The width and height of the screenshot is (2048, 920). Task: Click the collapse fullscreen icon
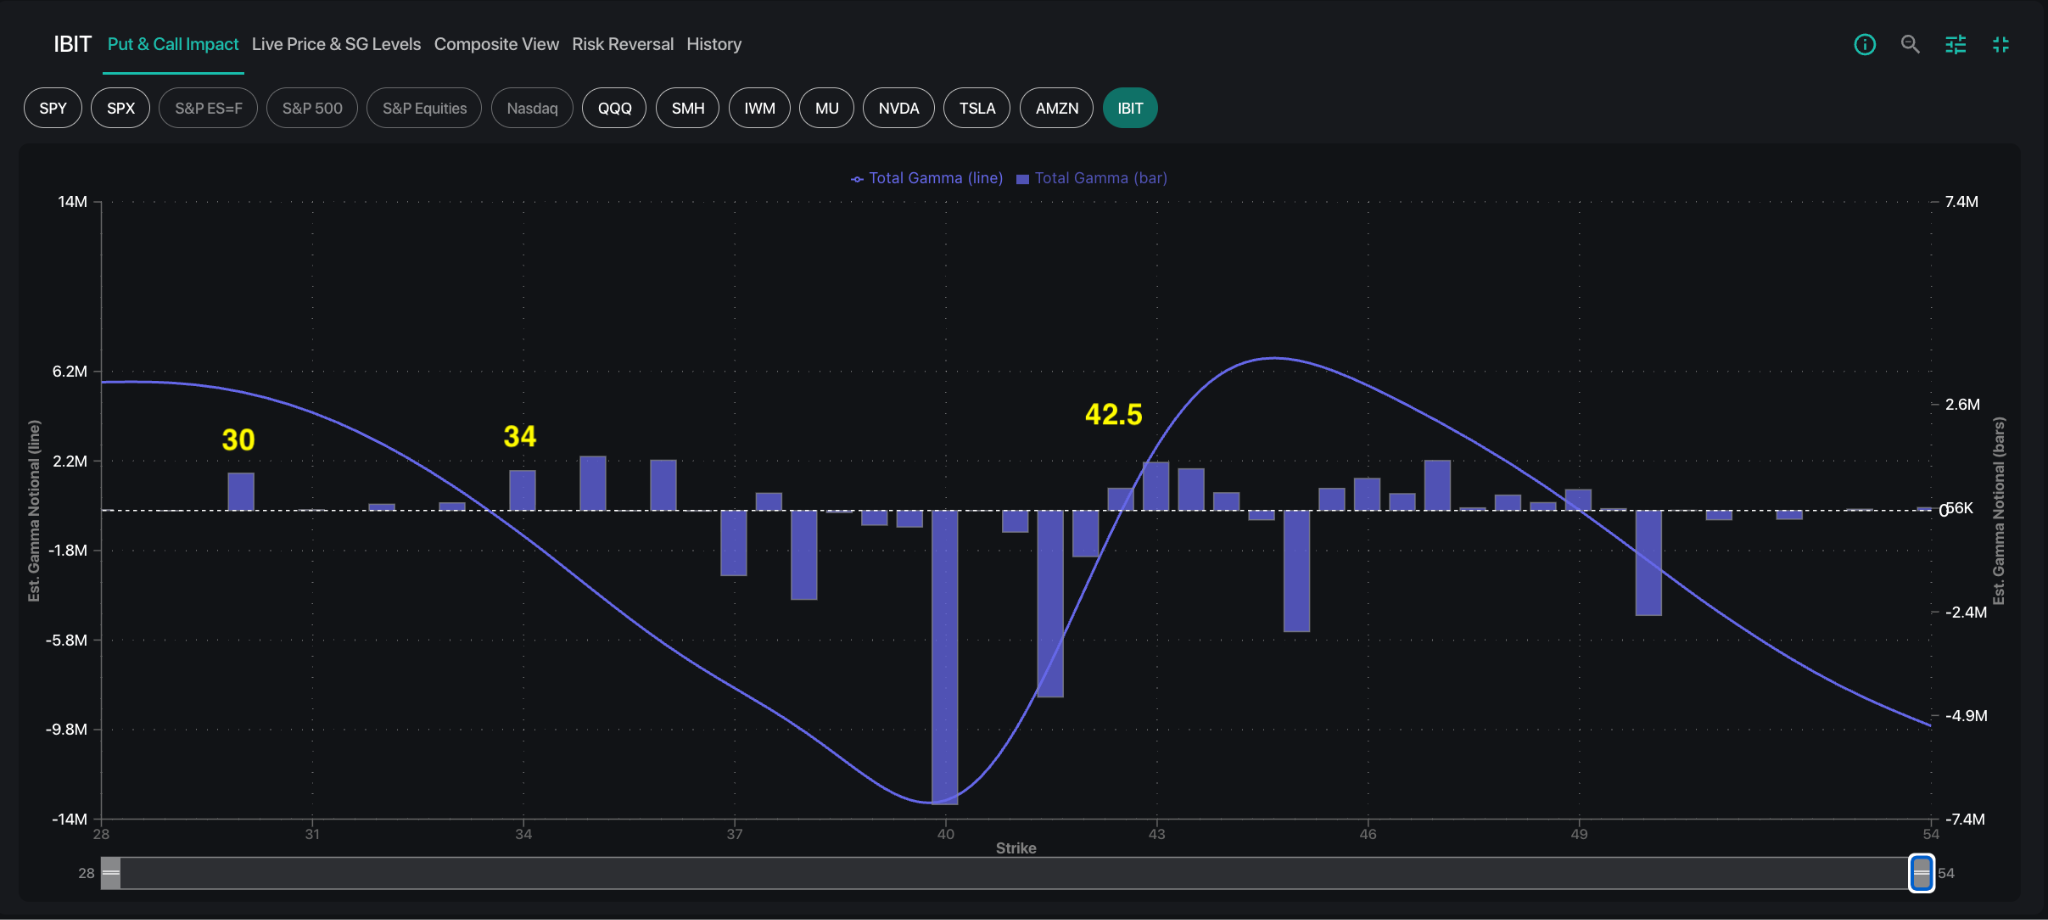[x=2001, y=44]
